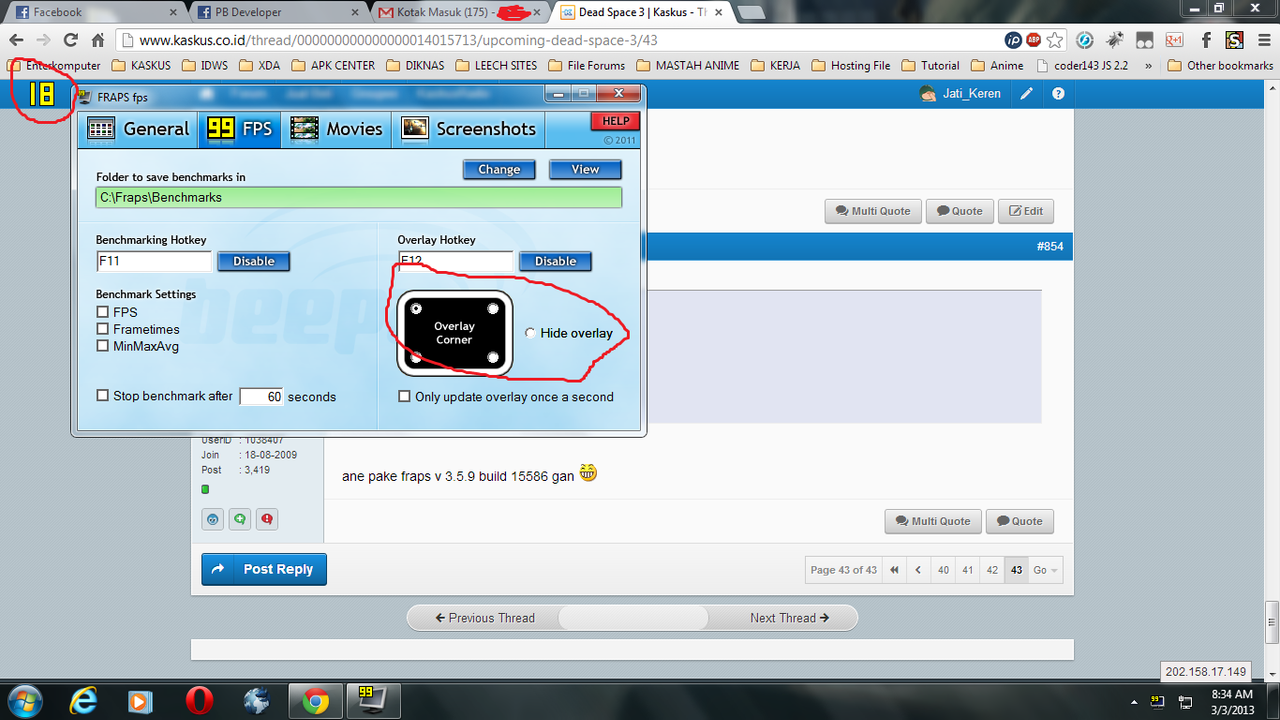Click the Next Thread button

click(x=789, y=618)
